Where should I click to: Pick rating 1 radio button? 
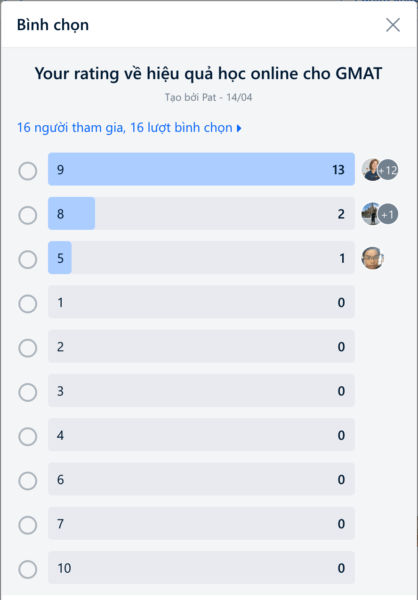[x=28, y=304]
